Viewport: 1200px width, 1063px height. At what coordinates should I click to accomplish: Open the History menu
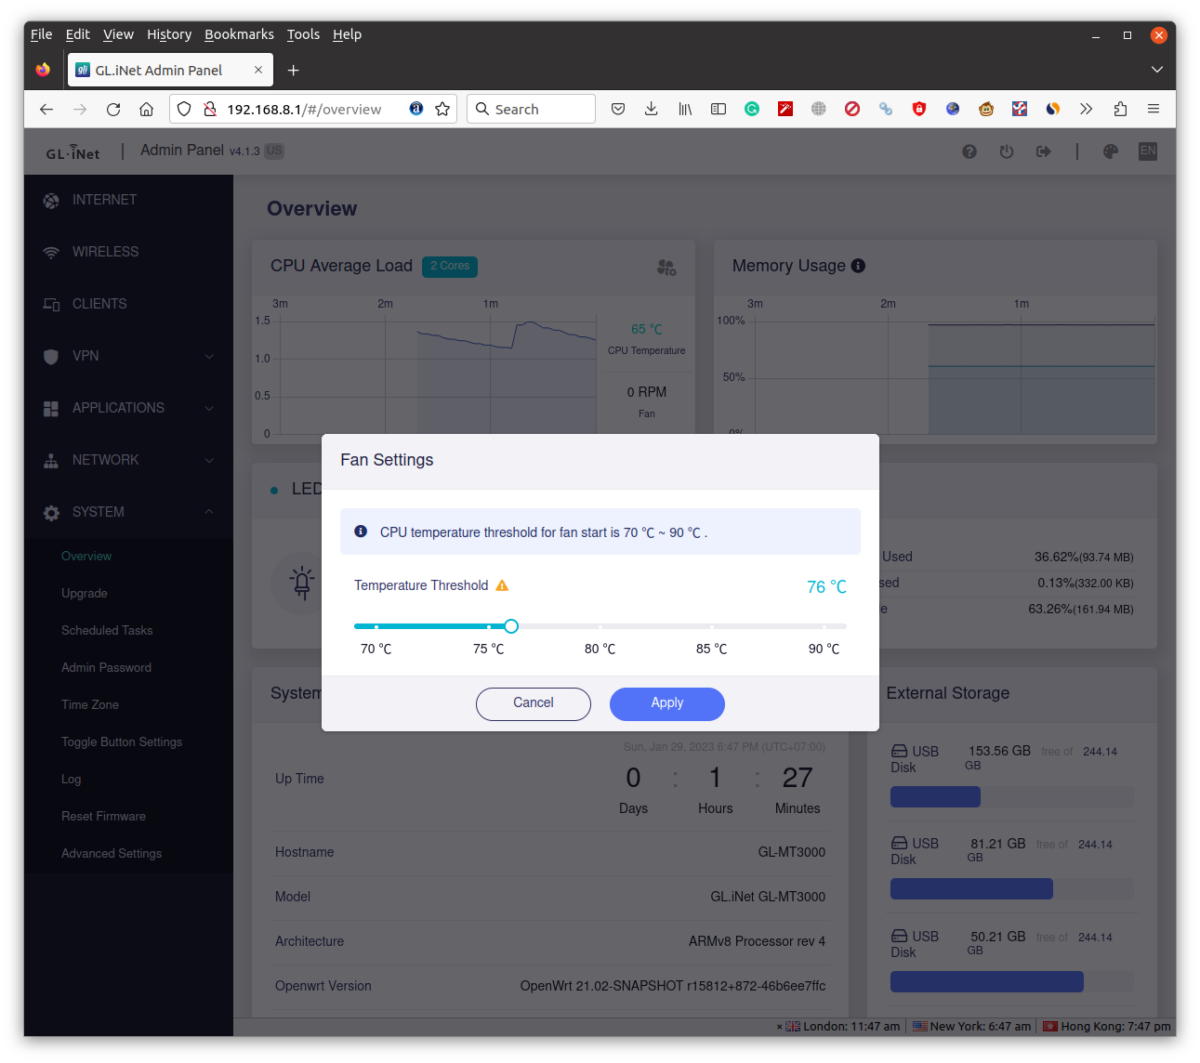(169, 34)
